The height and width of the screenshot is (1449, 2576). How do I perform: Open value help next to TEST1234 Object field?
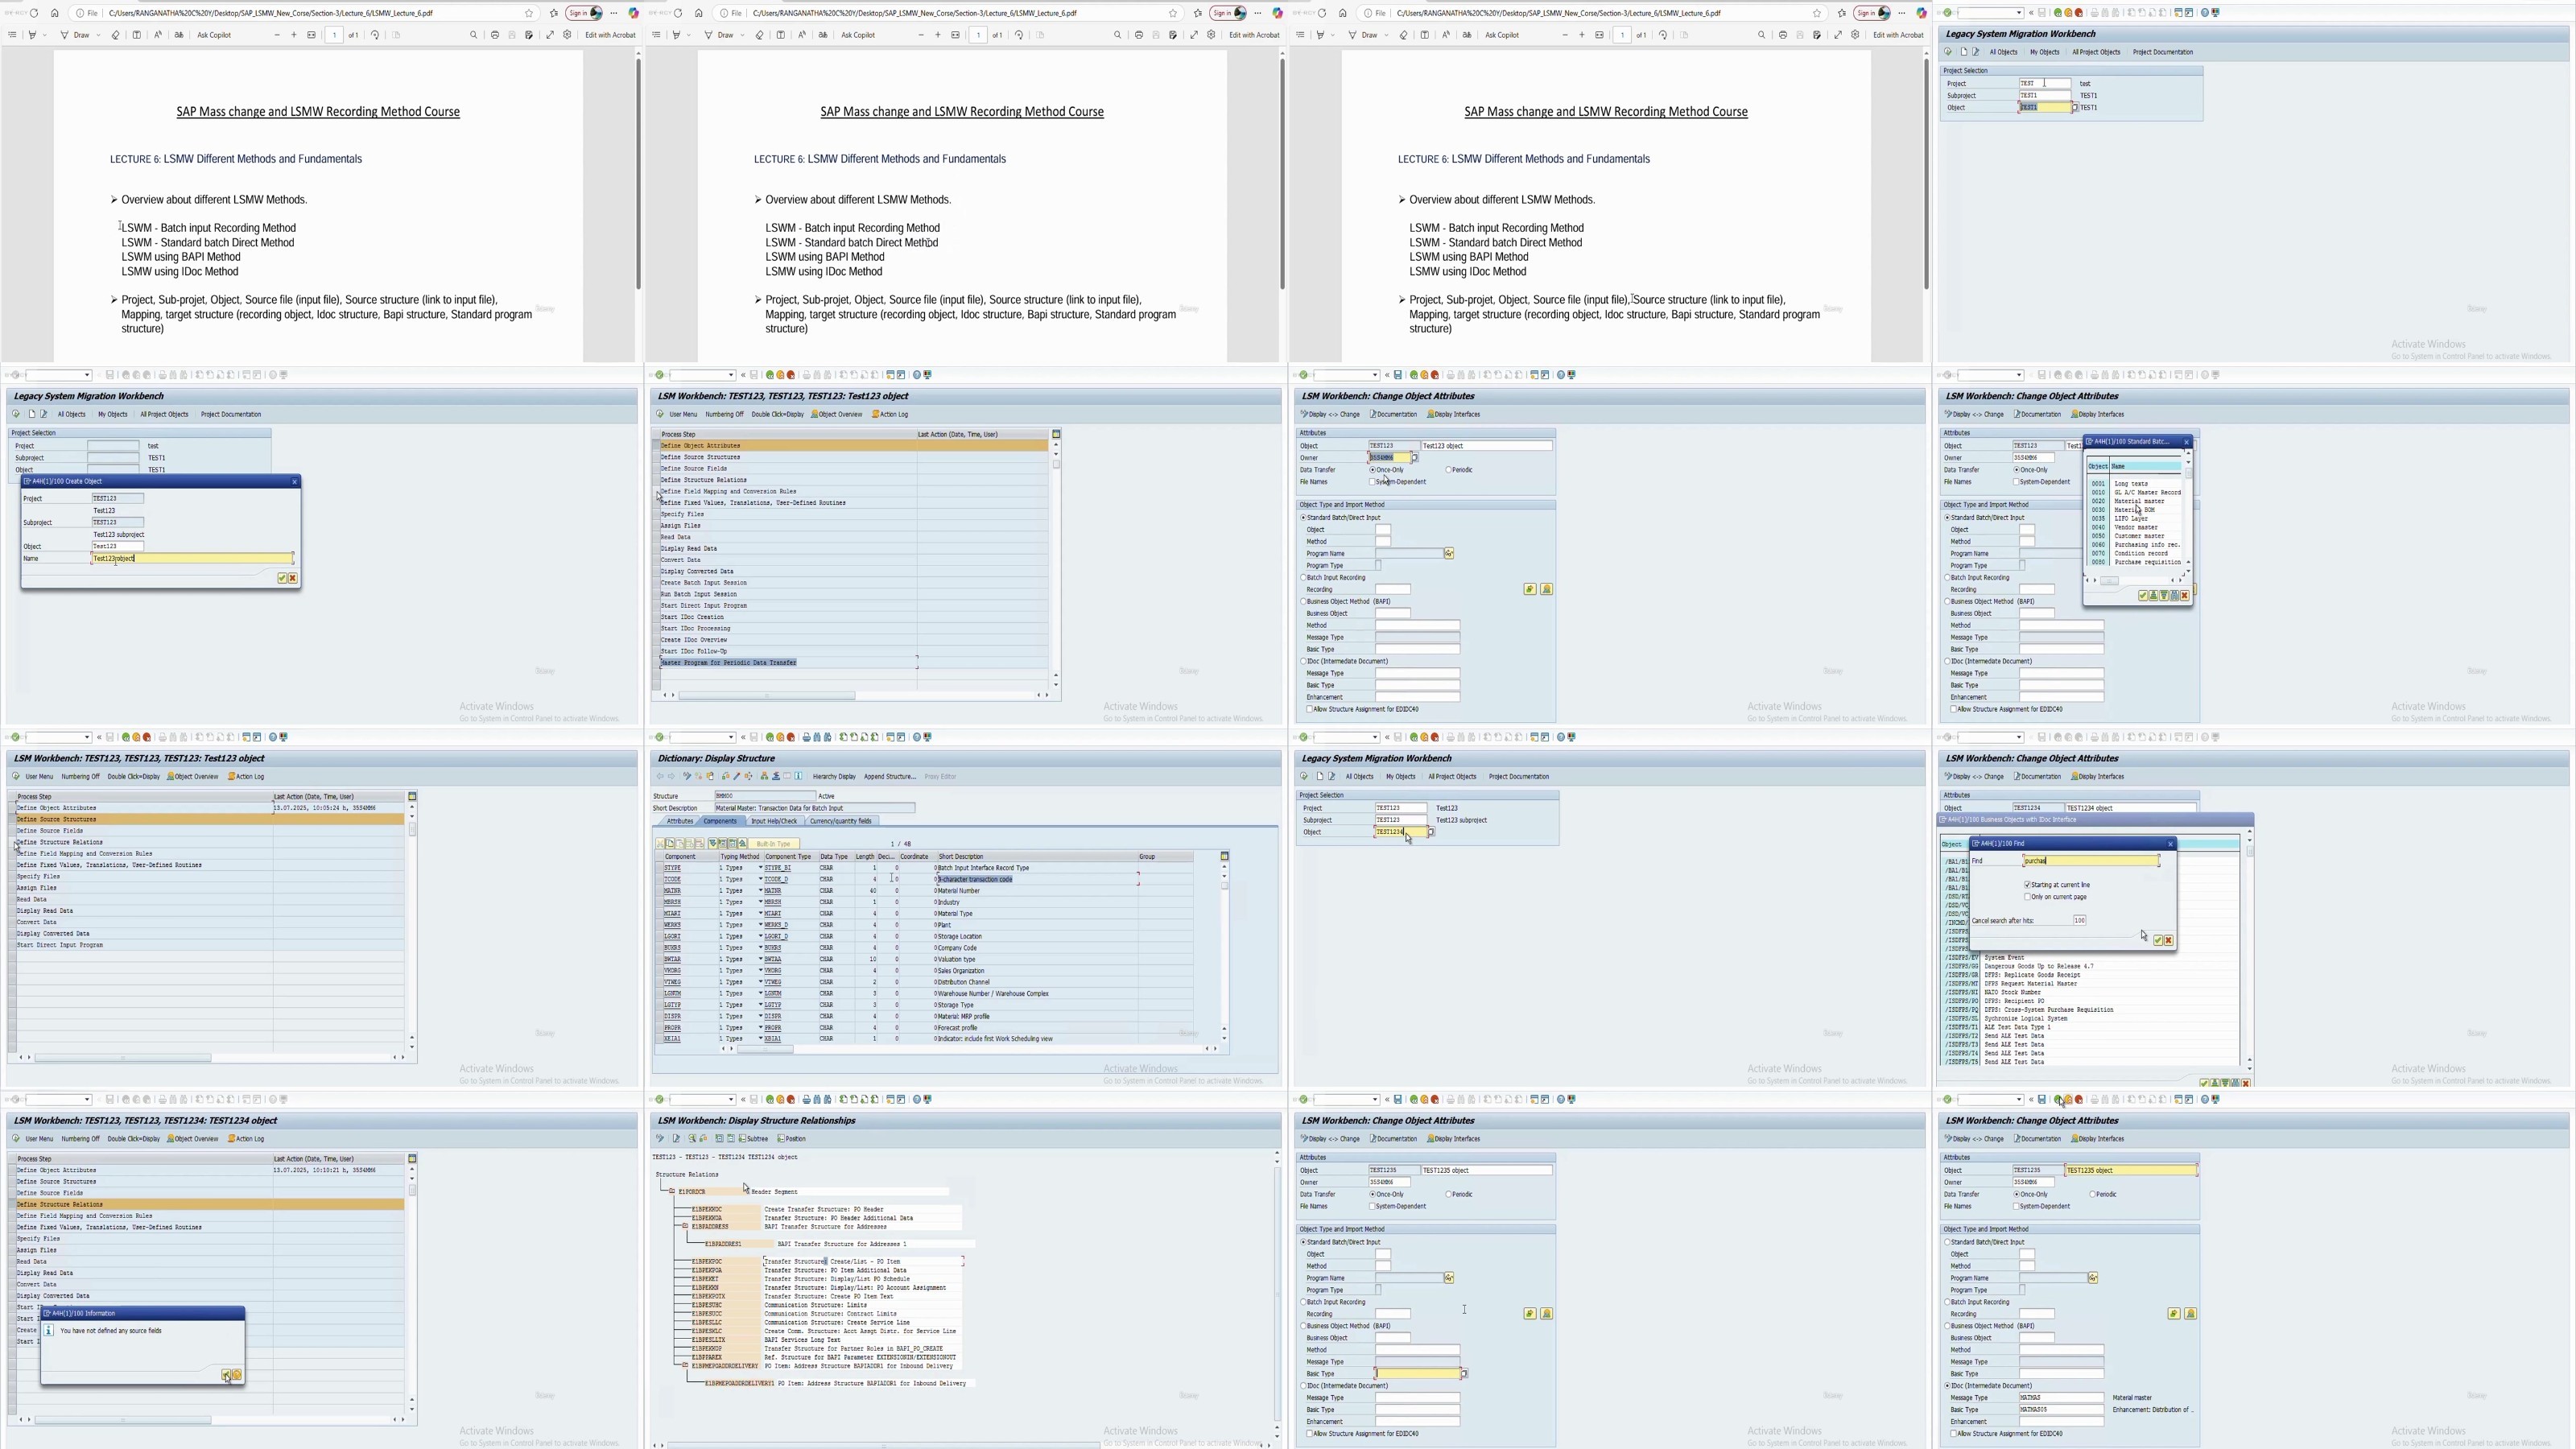tap(1431, 832)
